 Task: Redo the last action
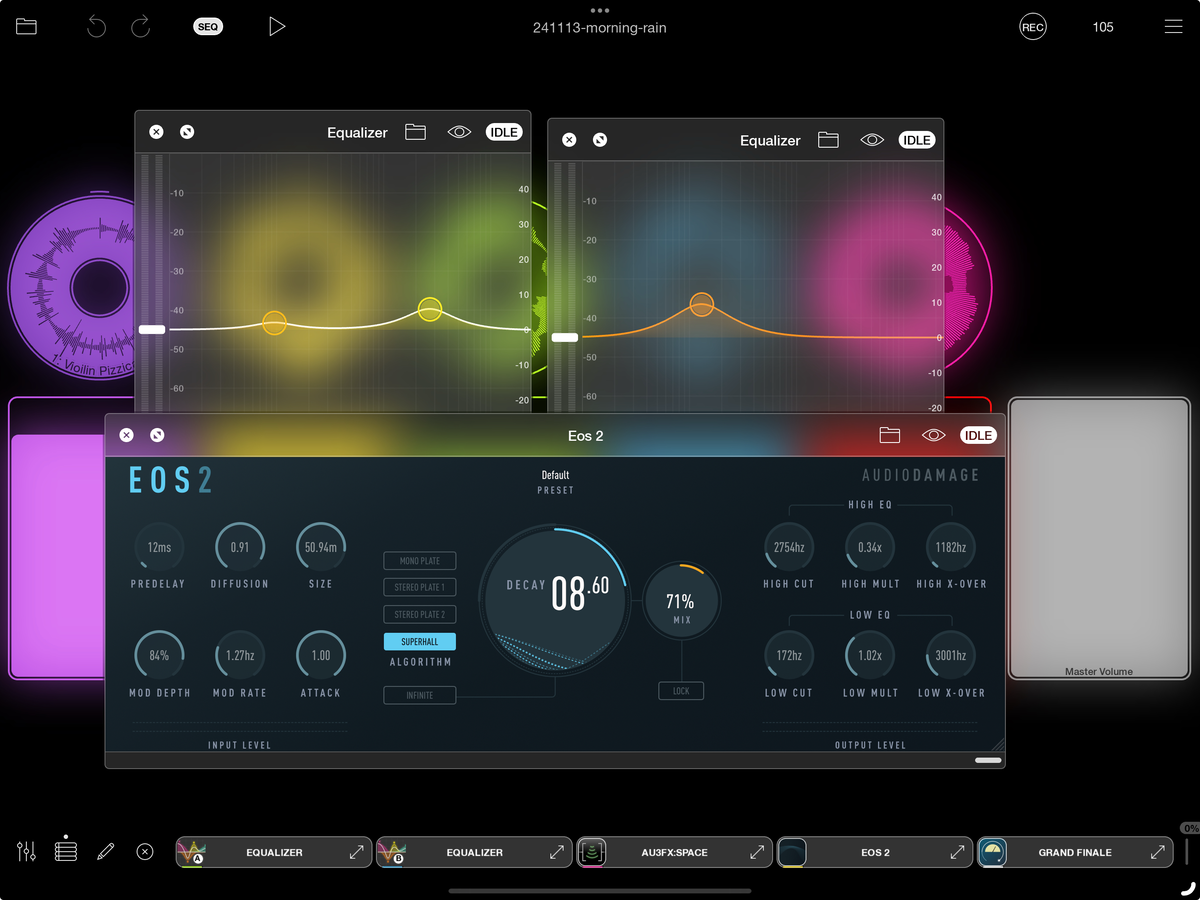coord(141,27)
